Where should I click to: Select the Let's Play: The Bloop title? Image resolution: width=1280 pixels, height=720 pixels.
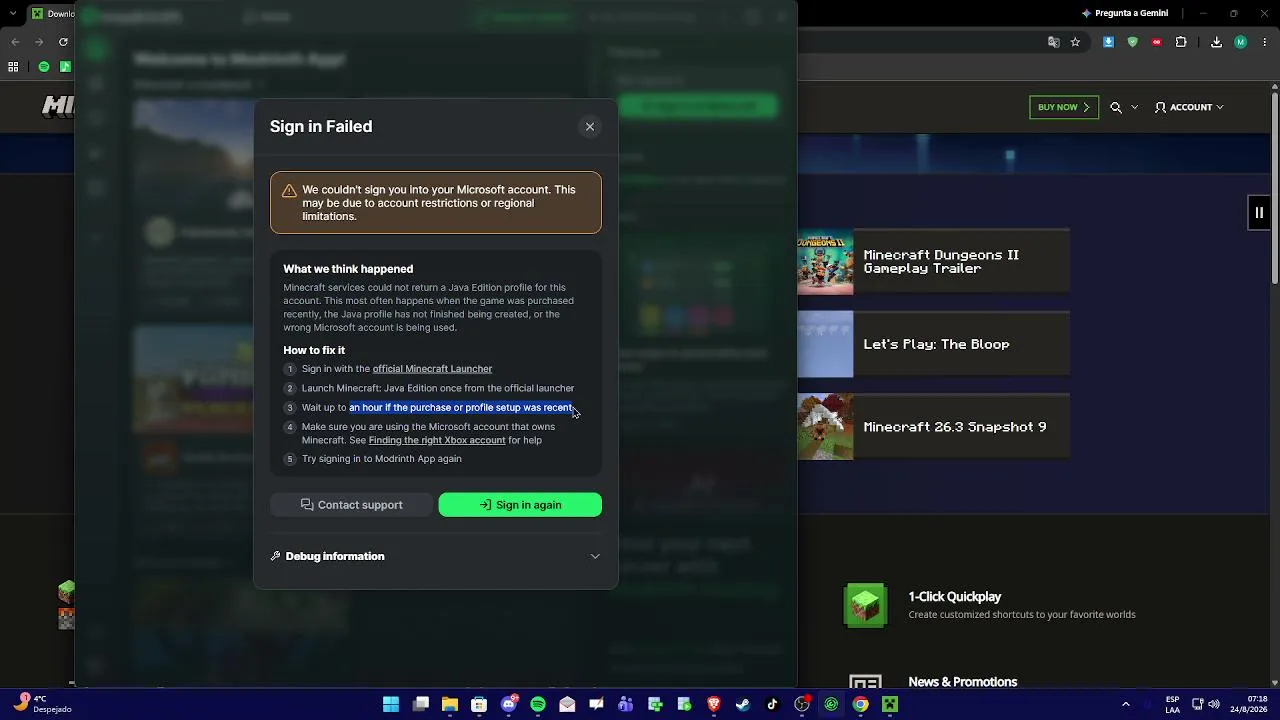click(x=936, y=344)
